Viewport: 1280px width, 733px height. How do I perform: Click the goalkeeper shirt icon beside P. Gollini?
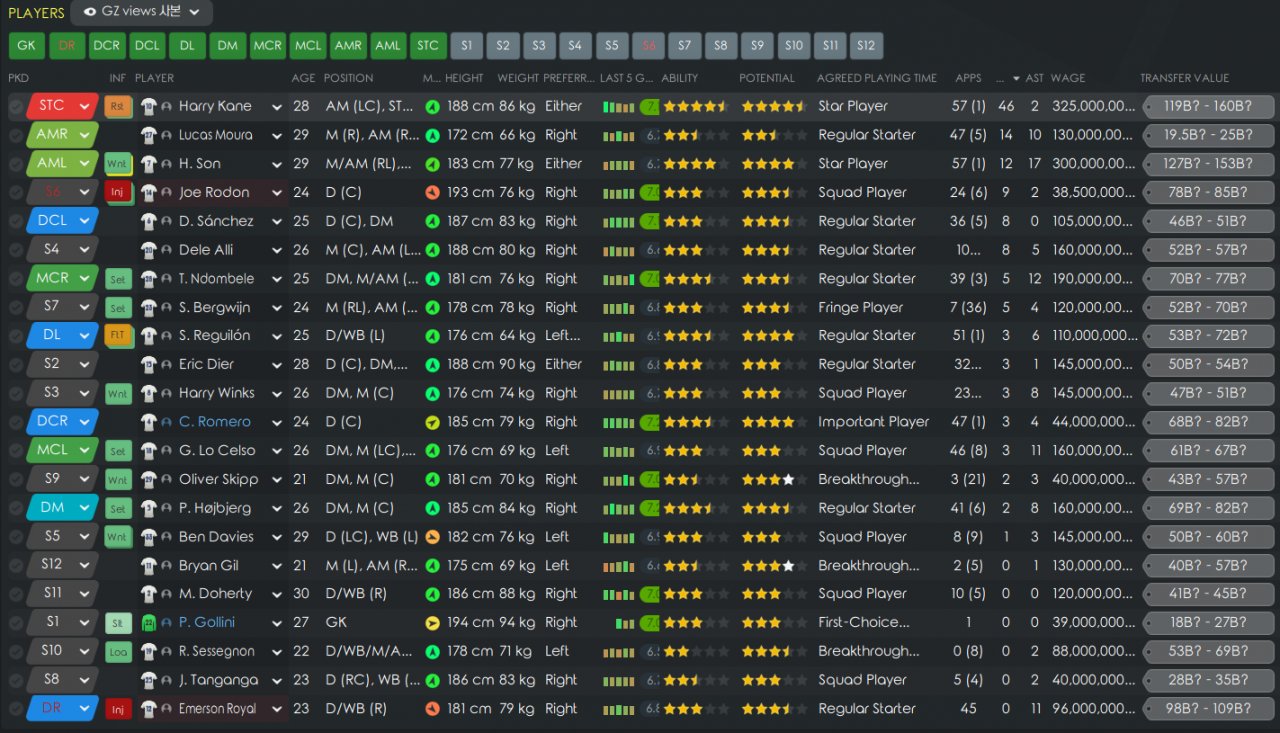(x=149, y=623)
